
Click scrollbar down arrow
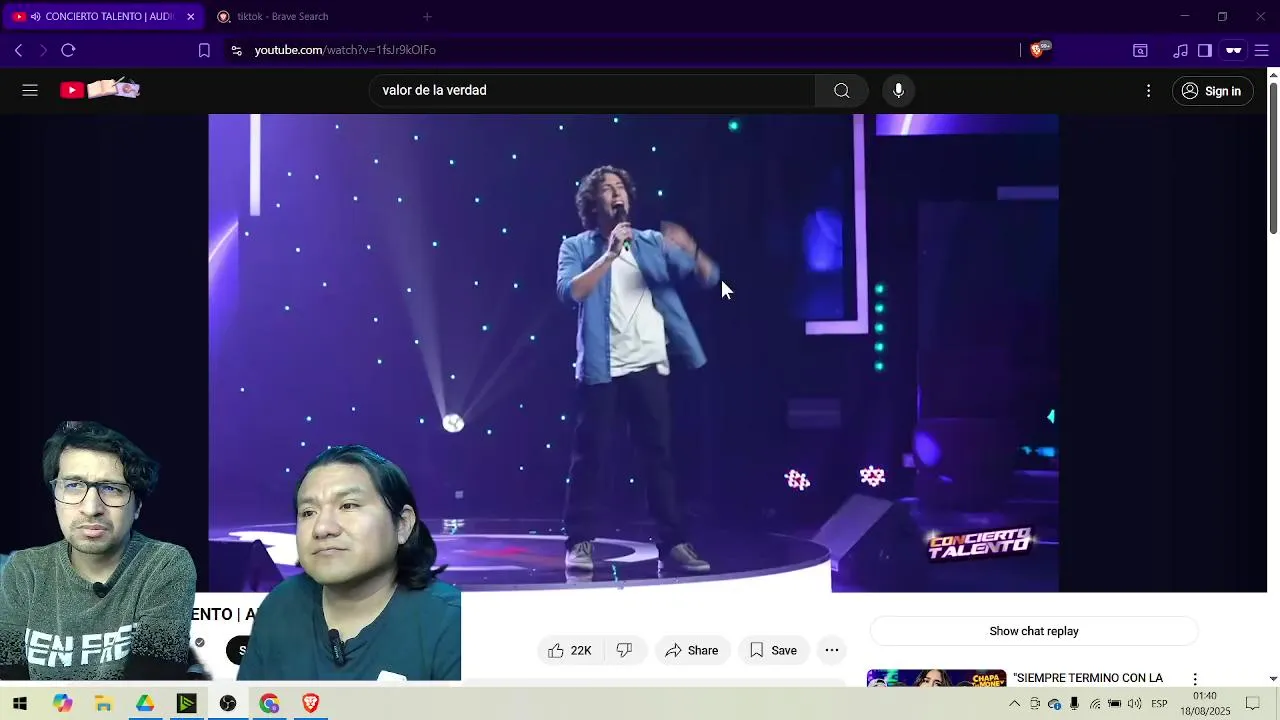1273,679
